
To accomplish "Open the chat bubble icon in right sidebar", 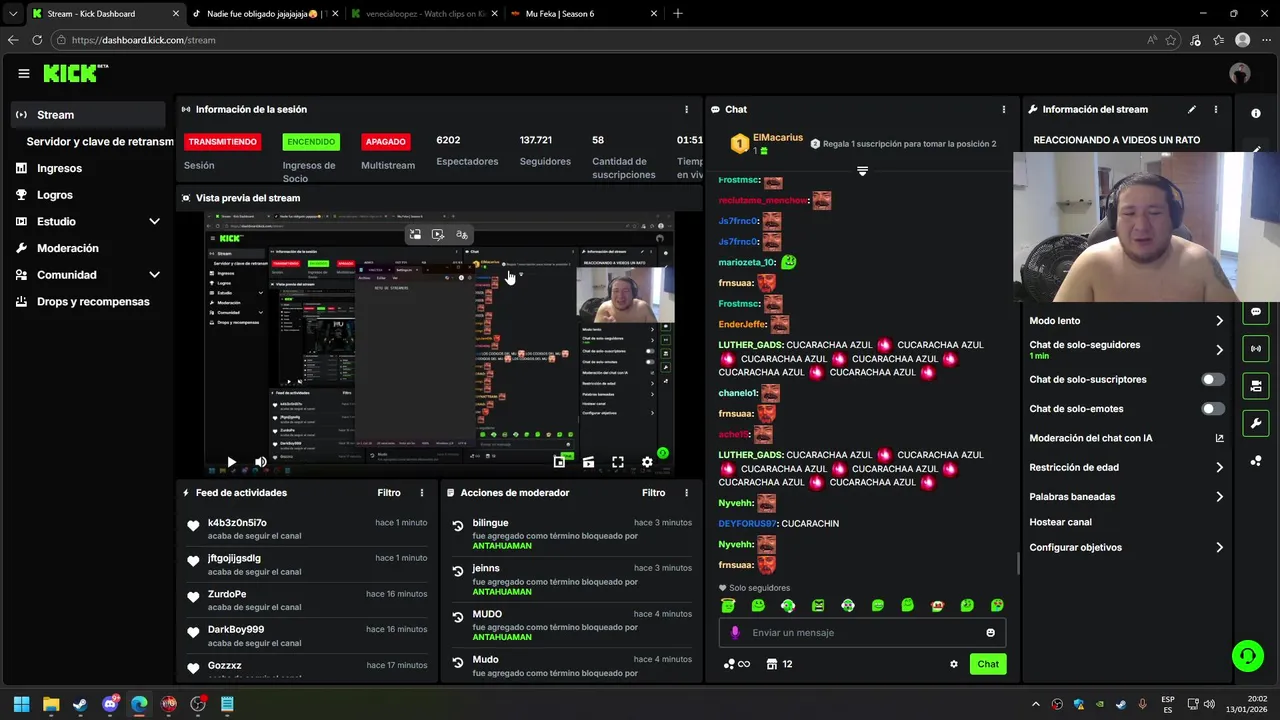I will 1256,312.
